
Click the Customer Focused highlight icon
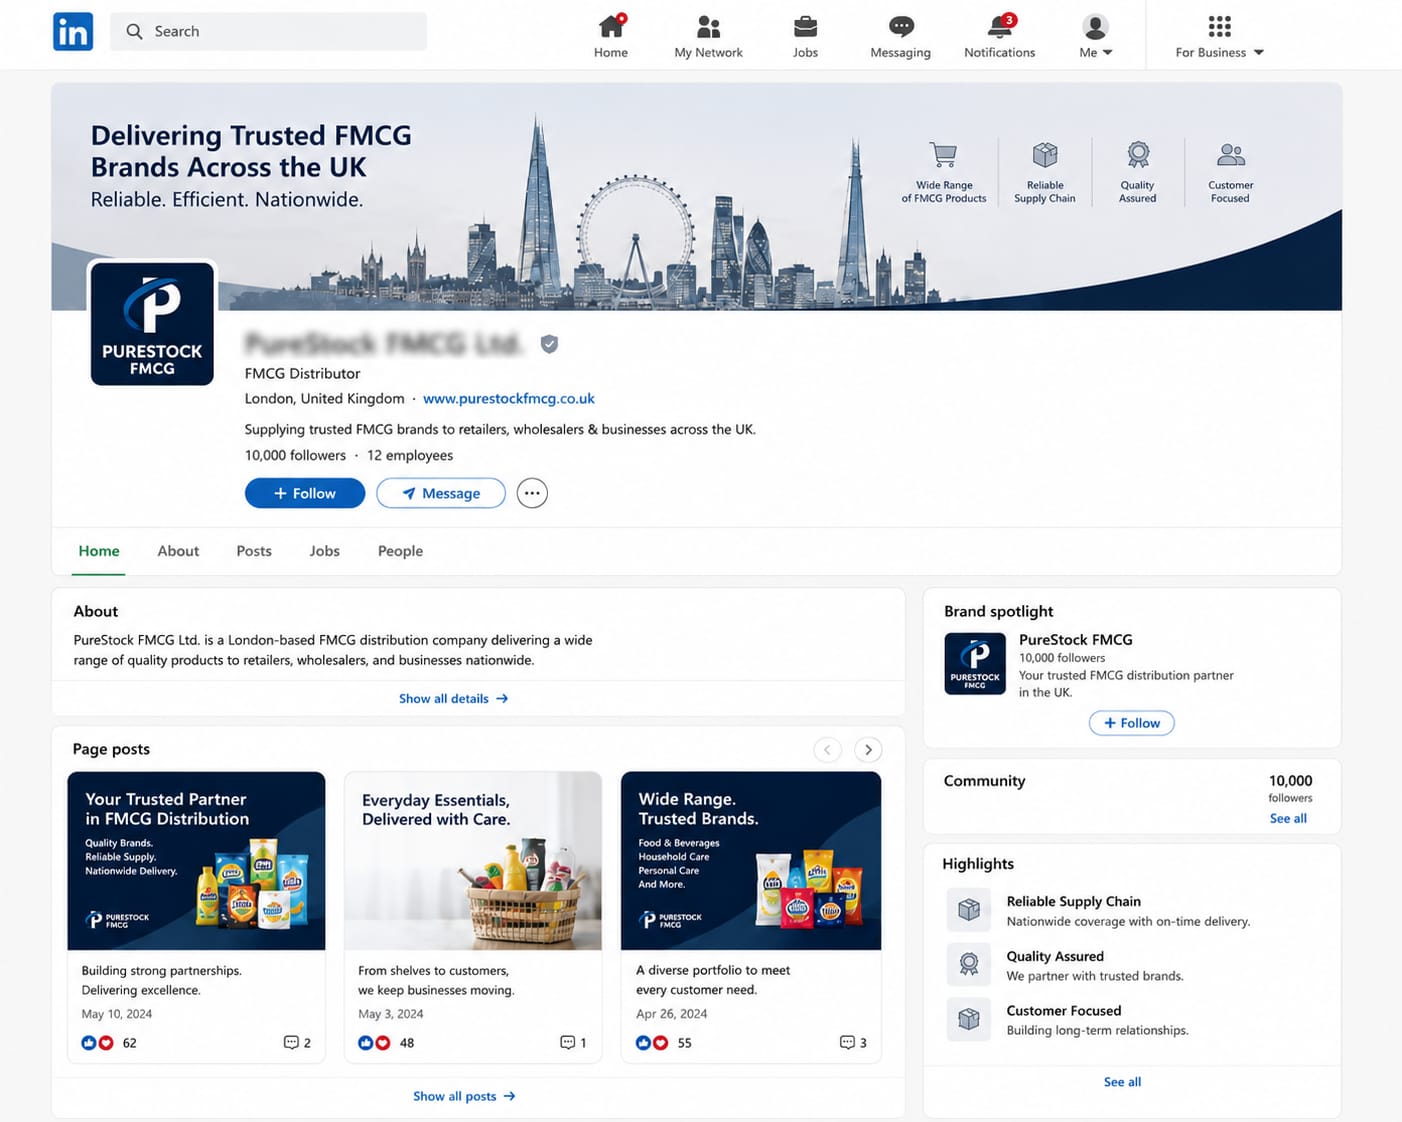point(968,1019)
